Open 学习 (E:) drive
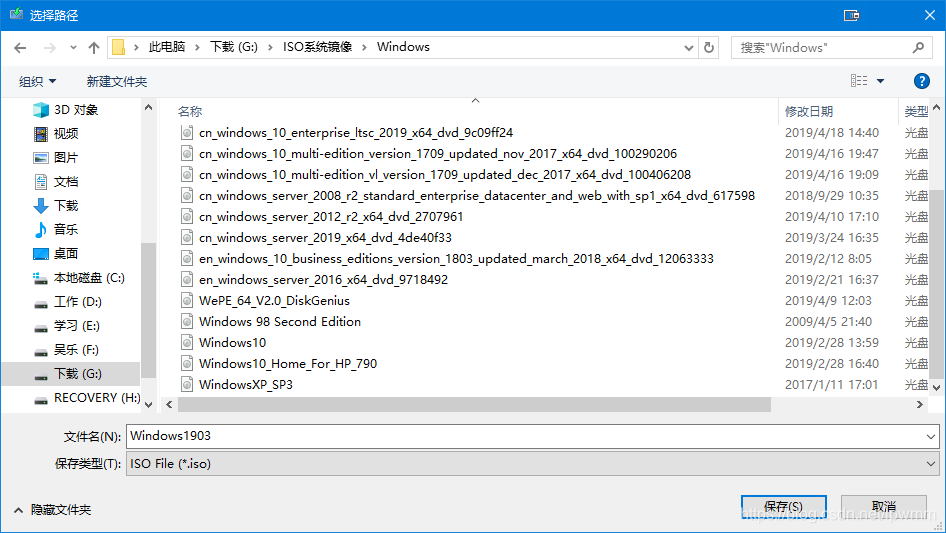This screenshot has height=533, width=946. (x=77, y=326)
